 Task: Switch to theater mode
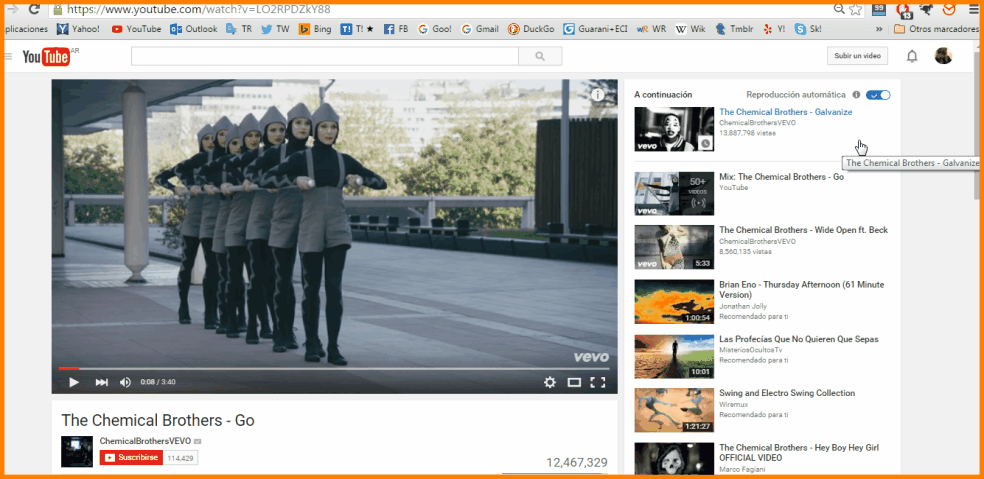pos(574,382)
